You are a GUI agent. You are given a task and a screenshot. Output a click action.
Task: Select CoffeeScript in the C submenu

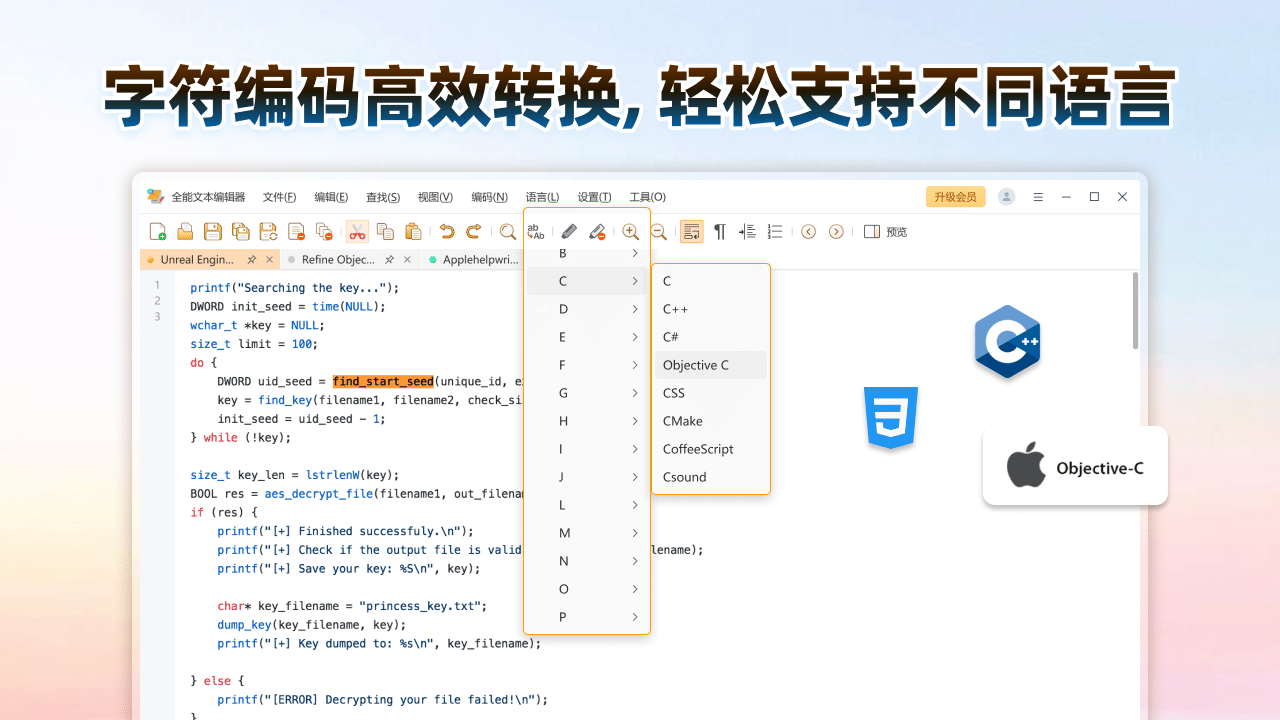698,449
